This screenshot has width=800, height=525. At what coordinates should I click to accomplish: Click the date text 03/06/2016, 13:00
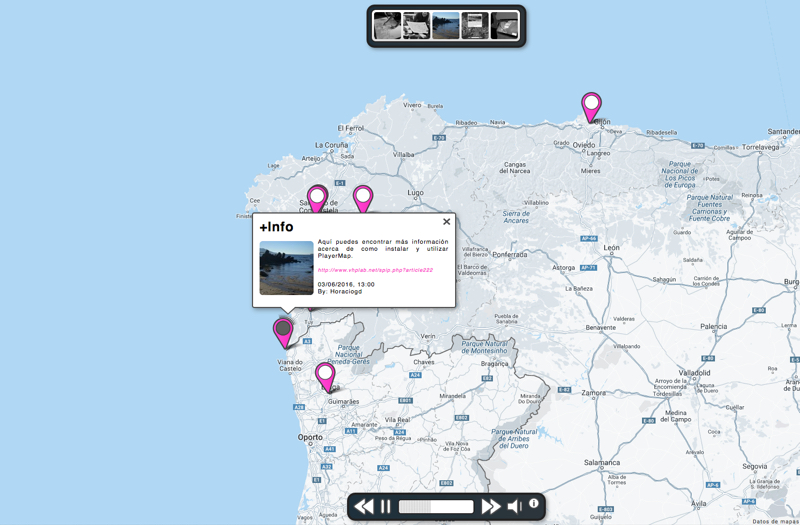pos(346,284)
